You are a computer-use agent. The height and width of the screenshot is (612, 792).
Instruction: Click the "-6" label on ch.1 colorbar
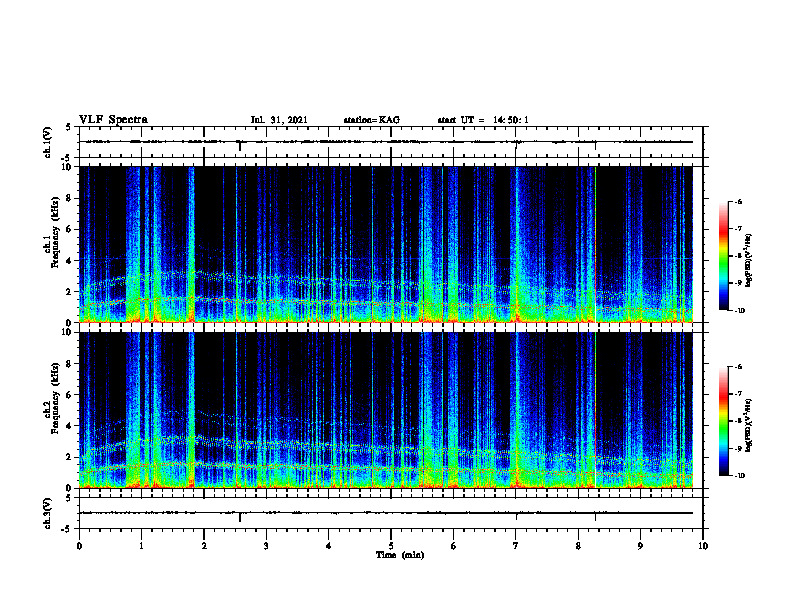738,201
